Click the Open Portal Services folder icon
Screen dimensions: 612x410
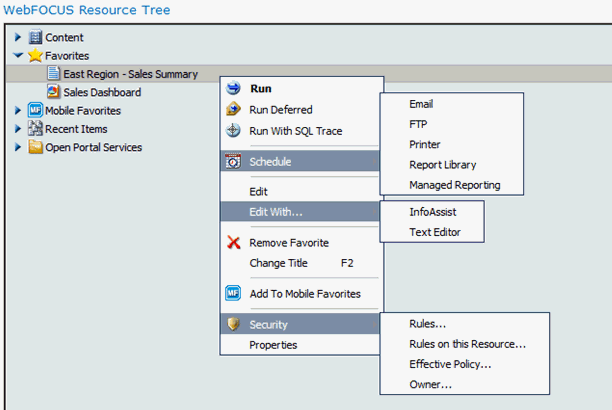point(35,147)
